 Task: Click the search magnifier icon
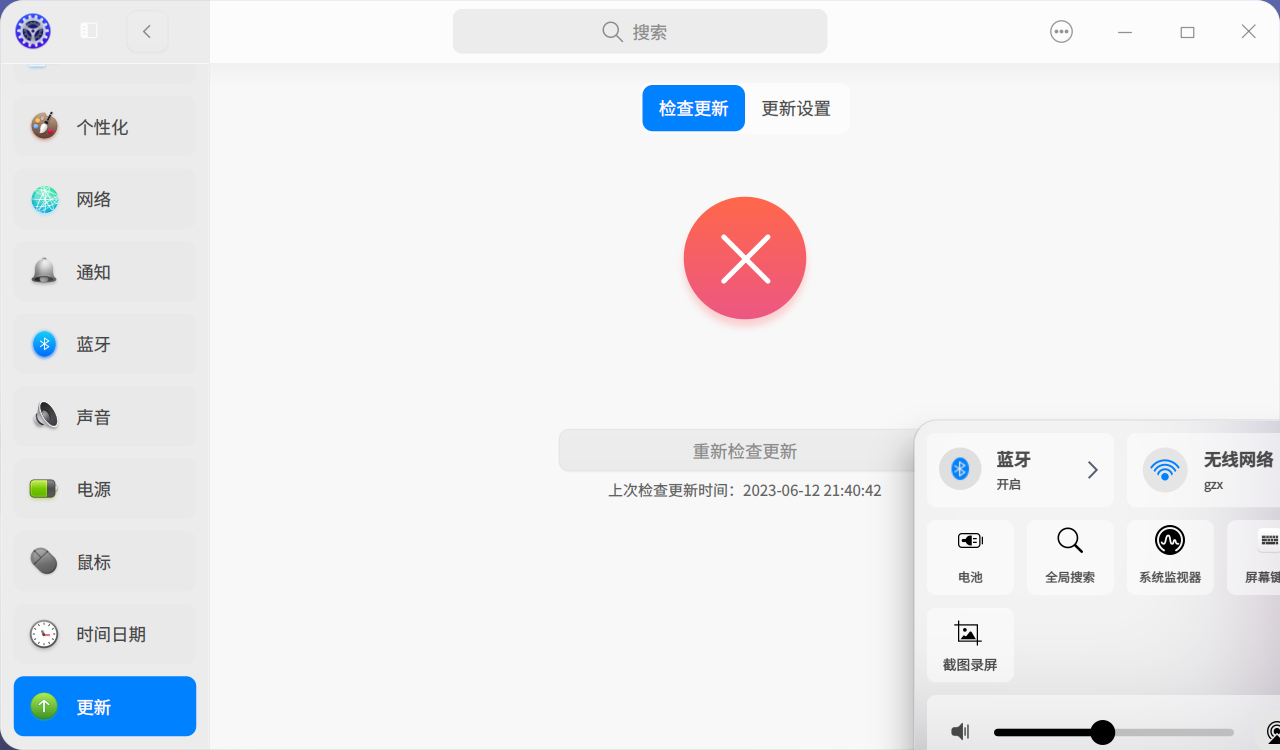tap(612, 31)
